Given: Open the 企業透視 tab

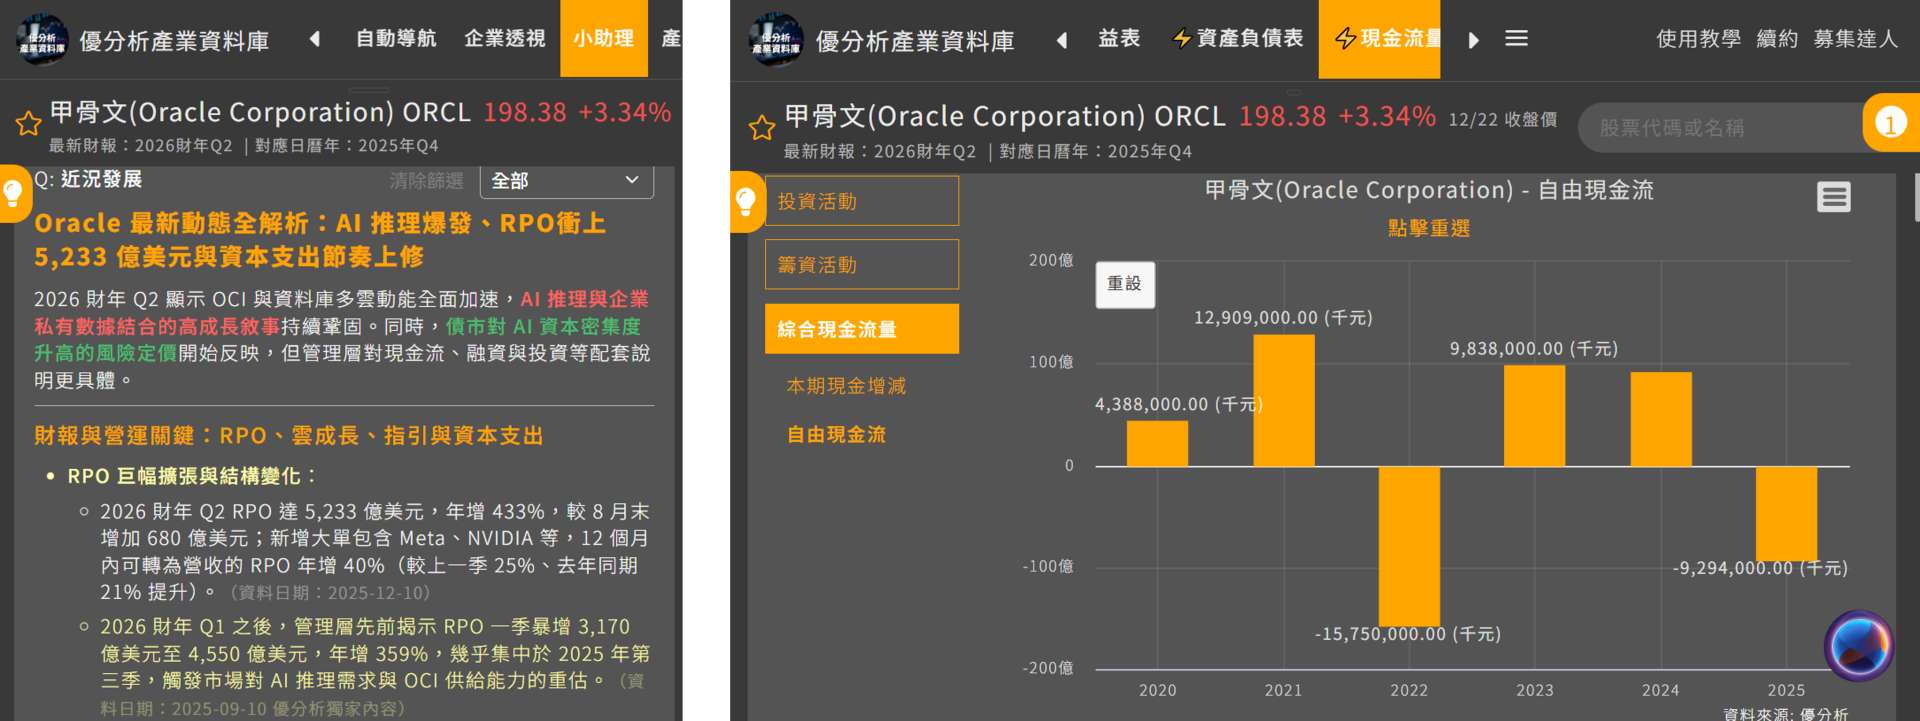Looking at the screenshot, I should click(x=504, y=39).
